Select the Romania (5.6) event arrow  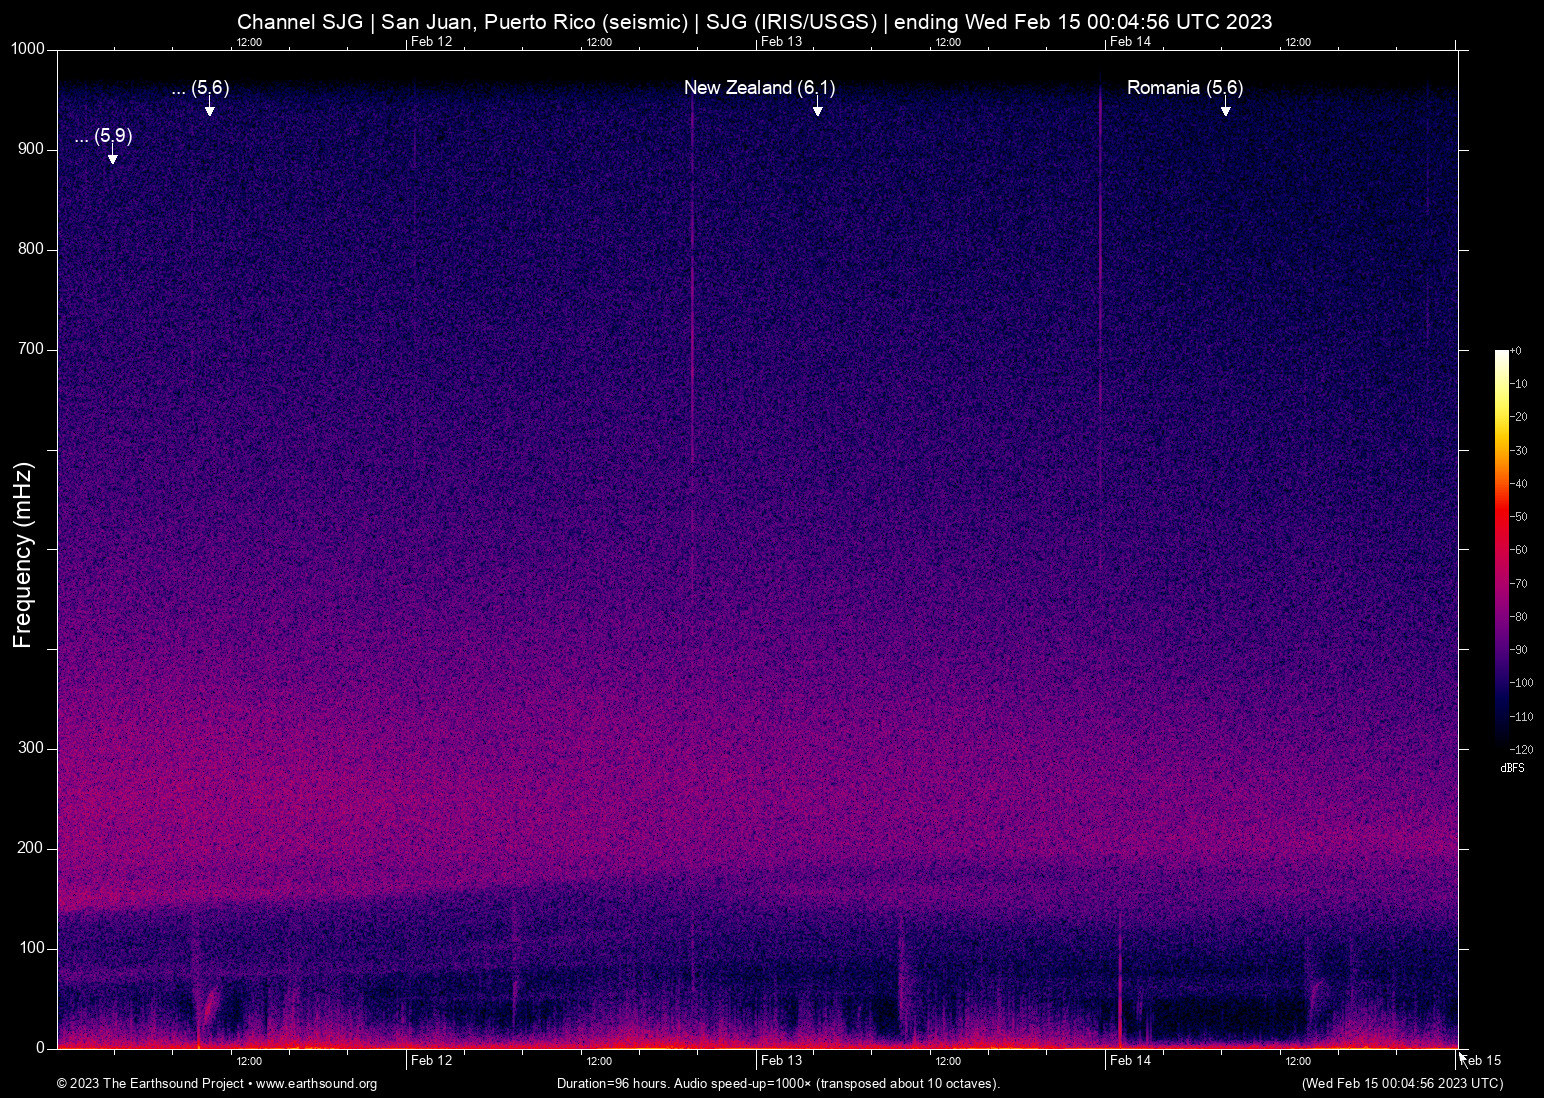coord(1226,107)
